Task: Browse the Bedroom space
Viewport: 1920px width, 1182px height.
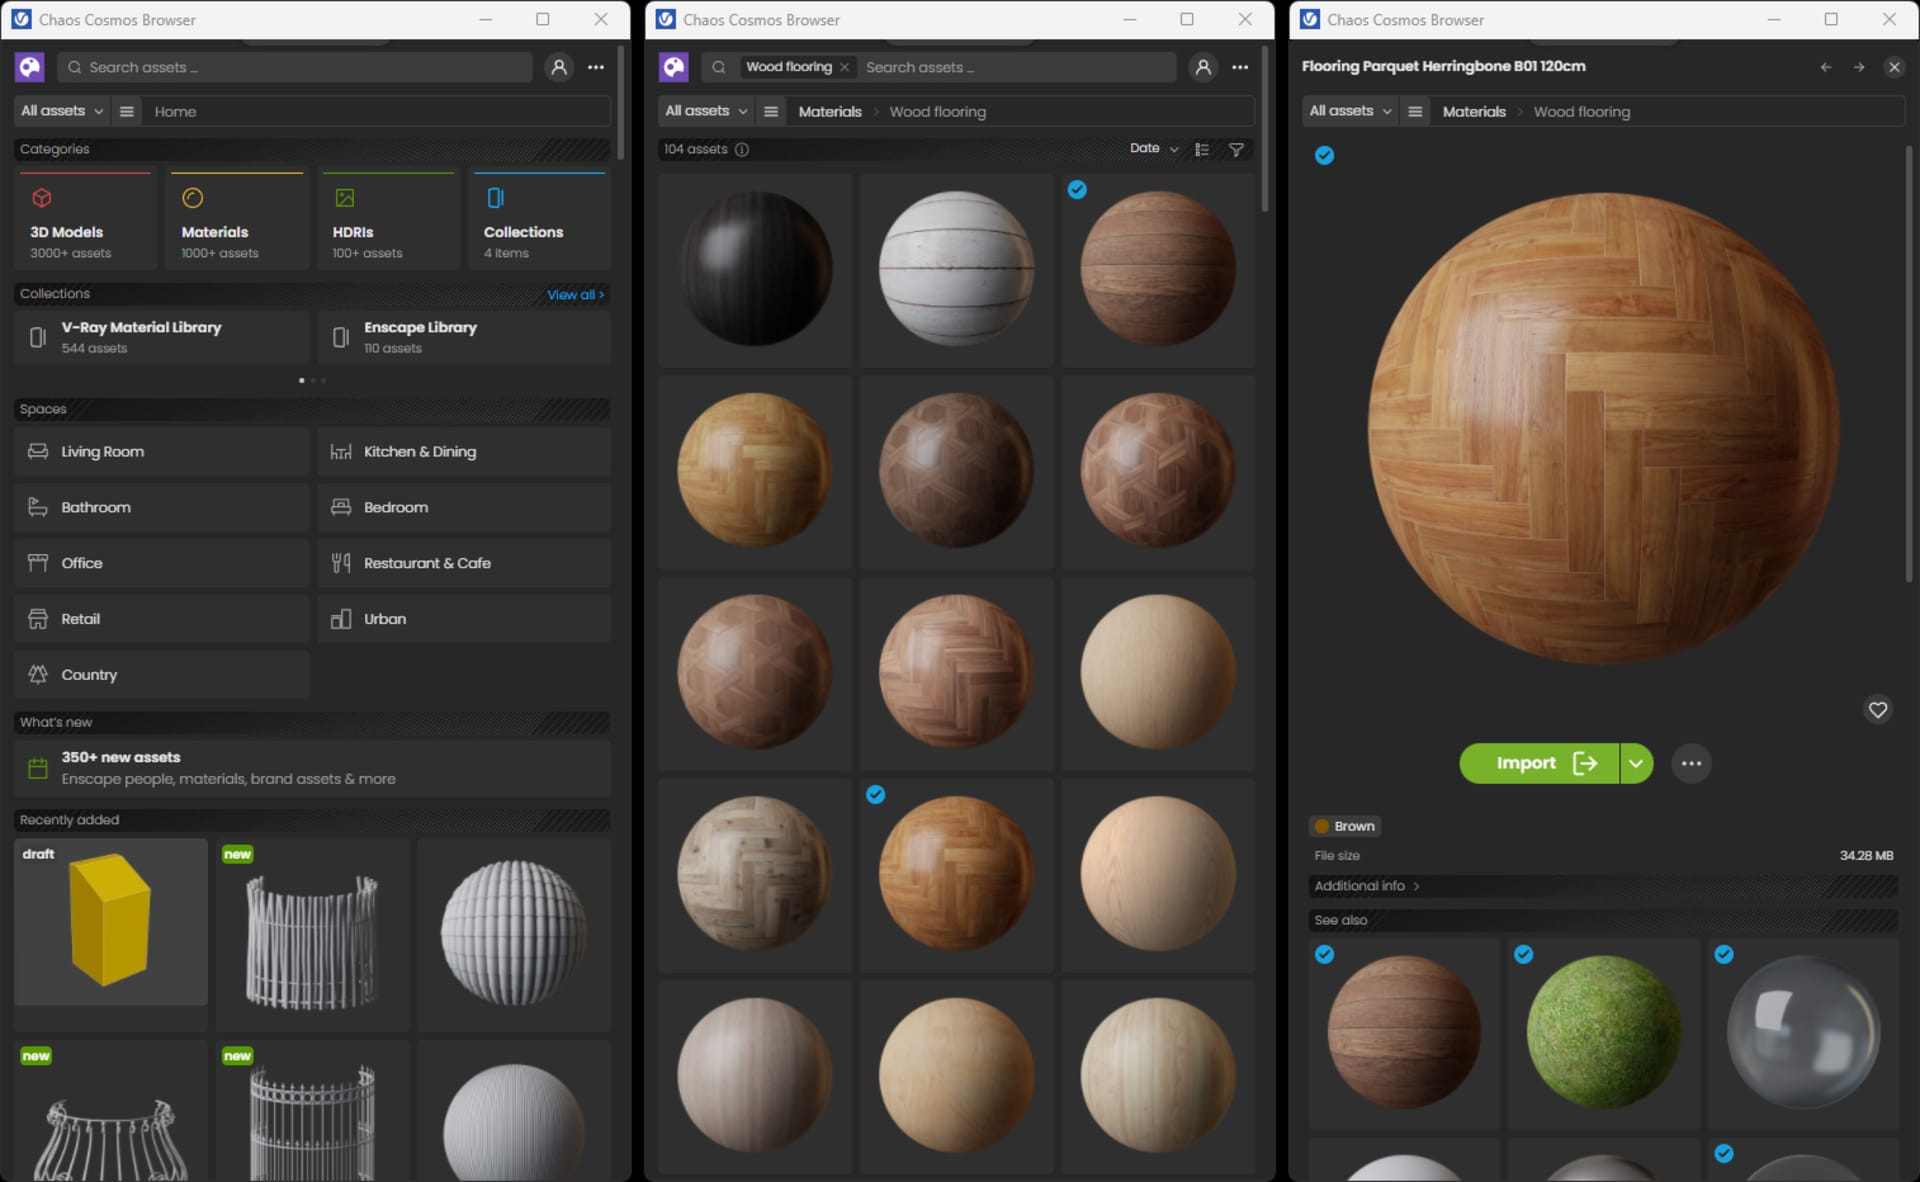Action: [464, 507]
